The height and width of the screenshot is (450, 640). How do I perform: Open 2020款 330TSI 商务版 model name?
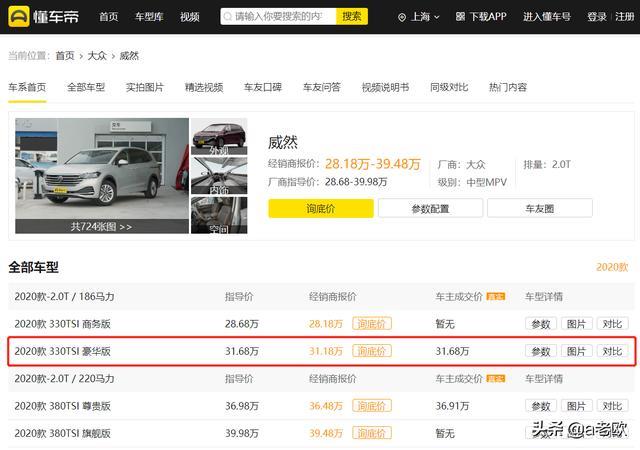[x=62, y=324]
